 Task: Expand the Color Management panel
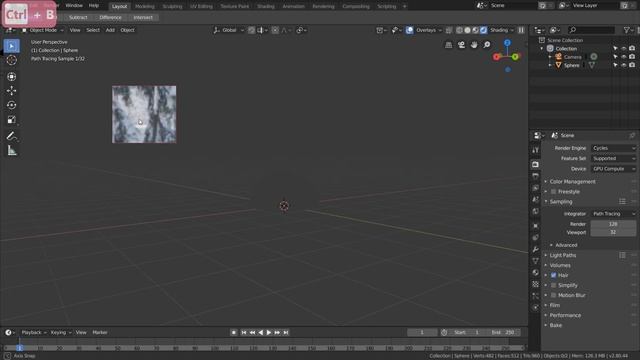point(572,182)
